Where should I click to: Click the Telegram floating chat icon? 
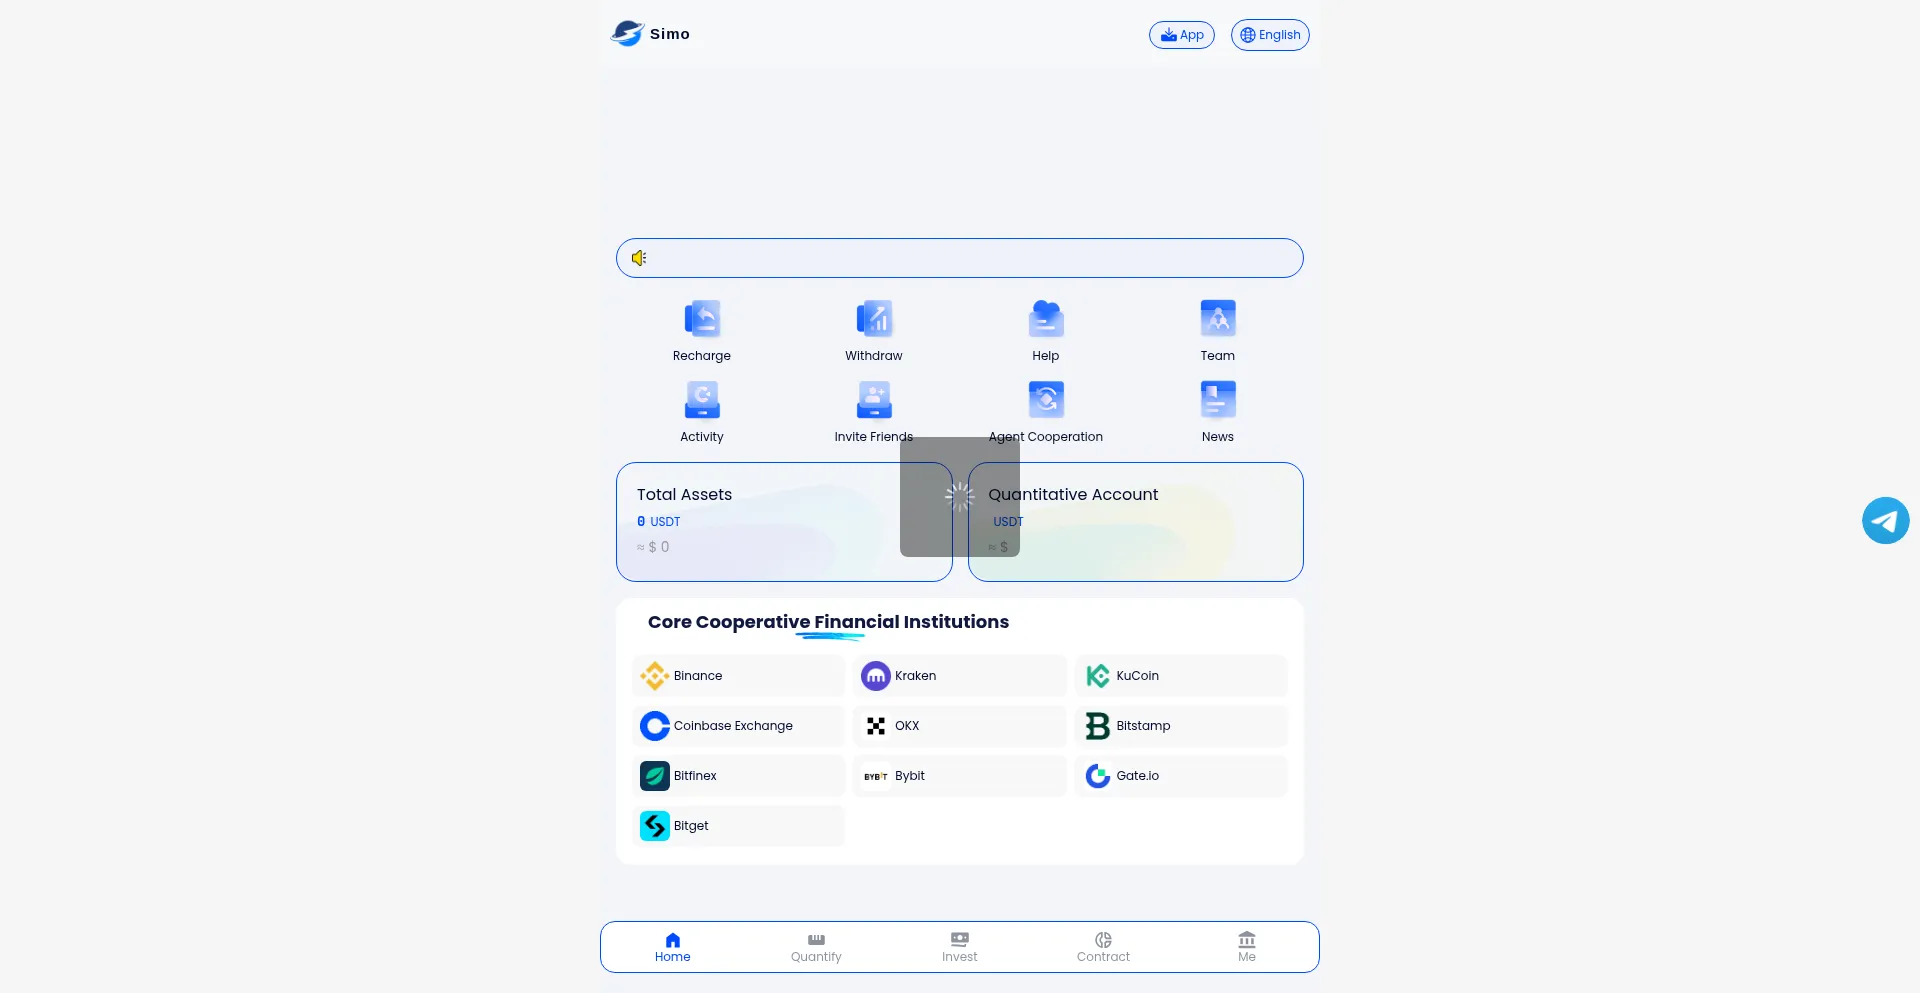(x=1885, y=521)
